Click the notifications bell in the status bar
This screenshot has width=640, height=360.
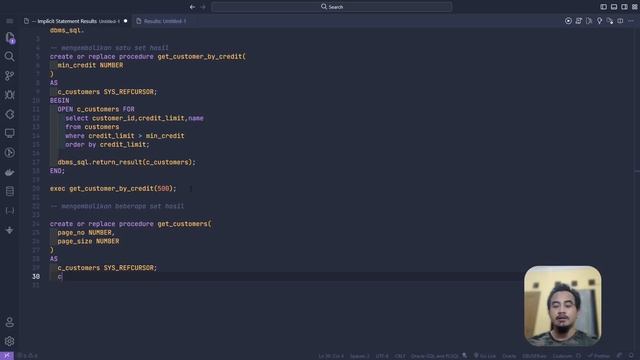pos(631,356)
